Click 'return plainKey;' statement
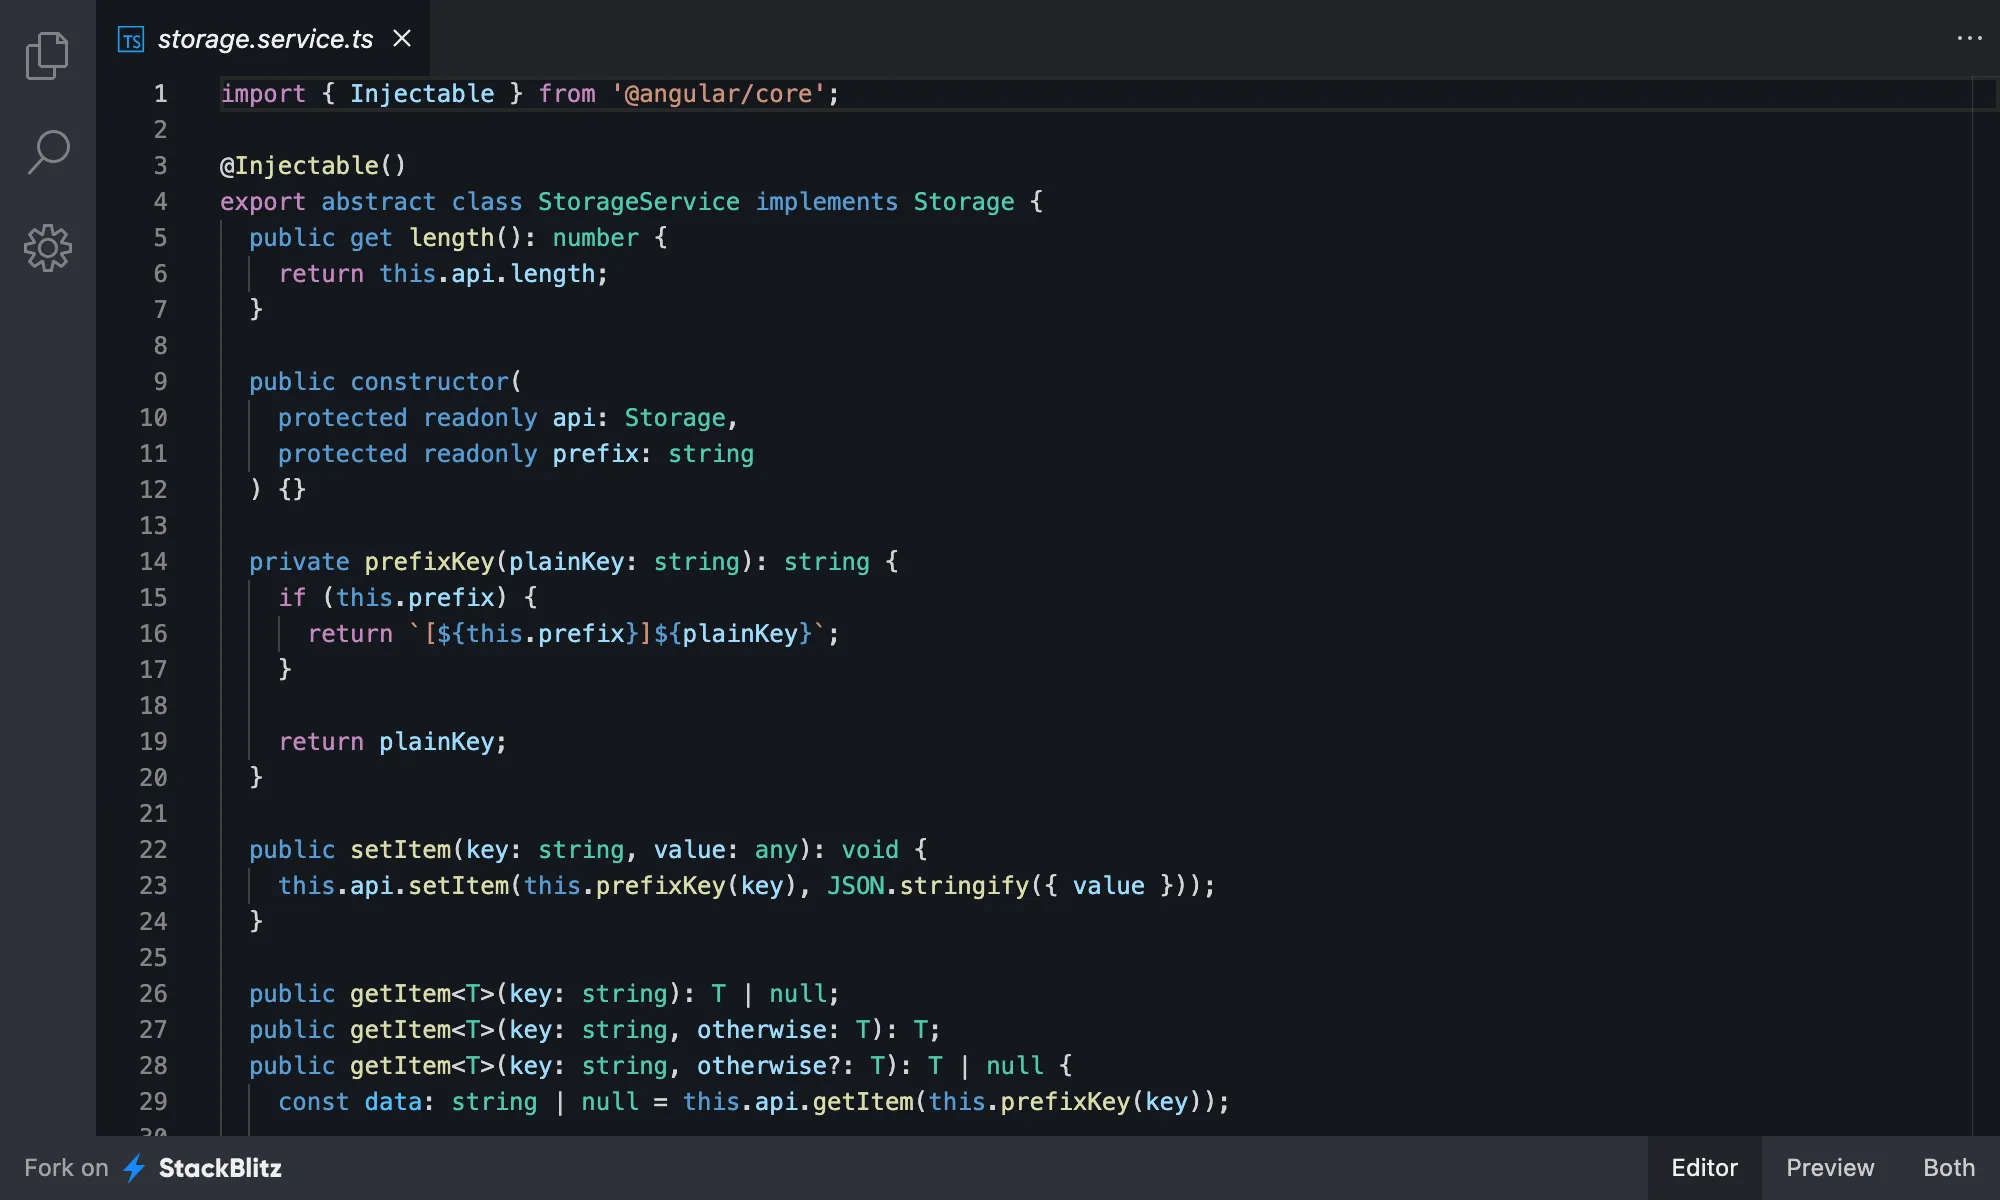The height and width of the screenshot is (1200, 2000). (393, 741)
